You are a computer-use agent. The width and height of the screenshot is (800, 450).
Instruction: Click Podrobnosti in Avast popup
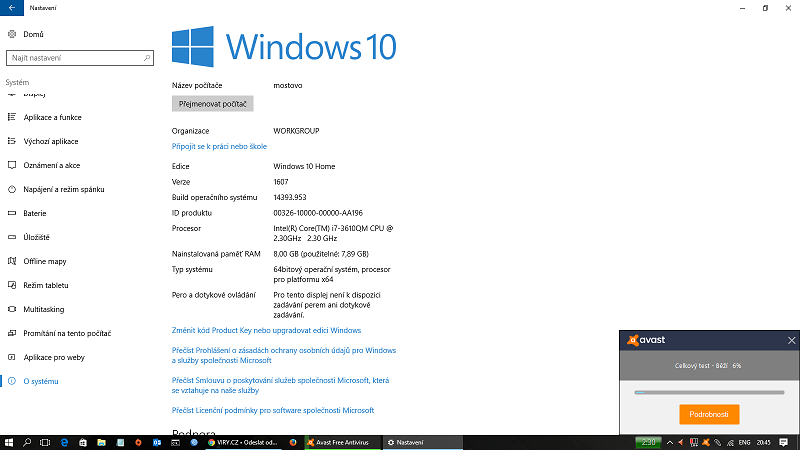tap(708, 414)
